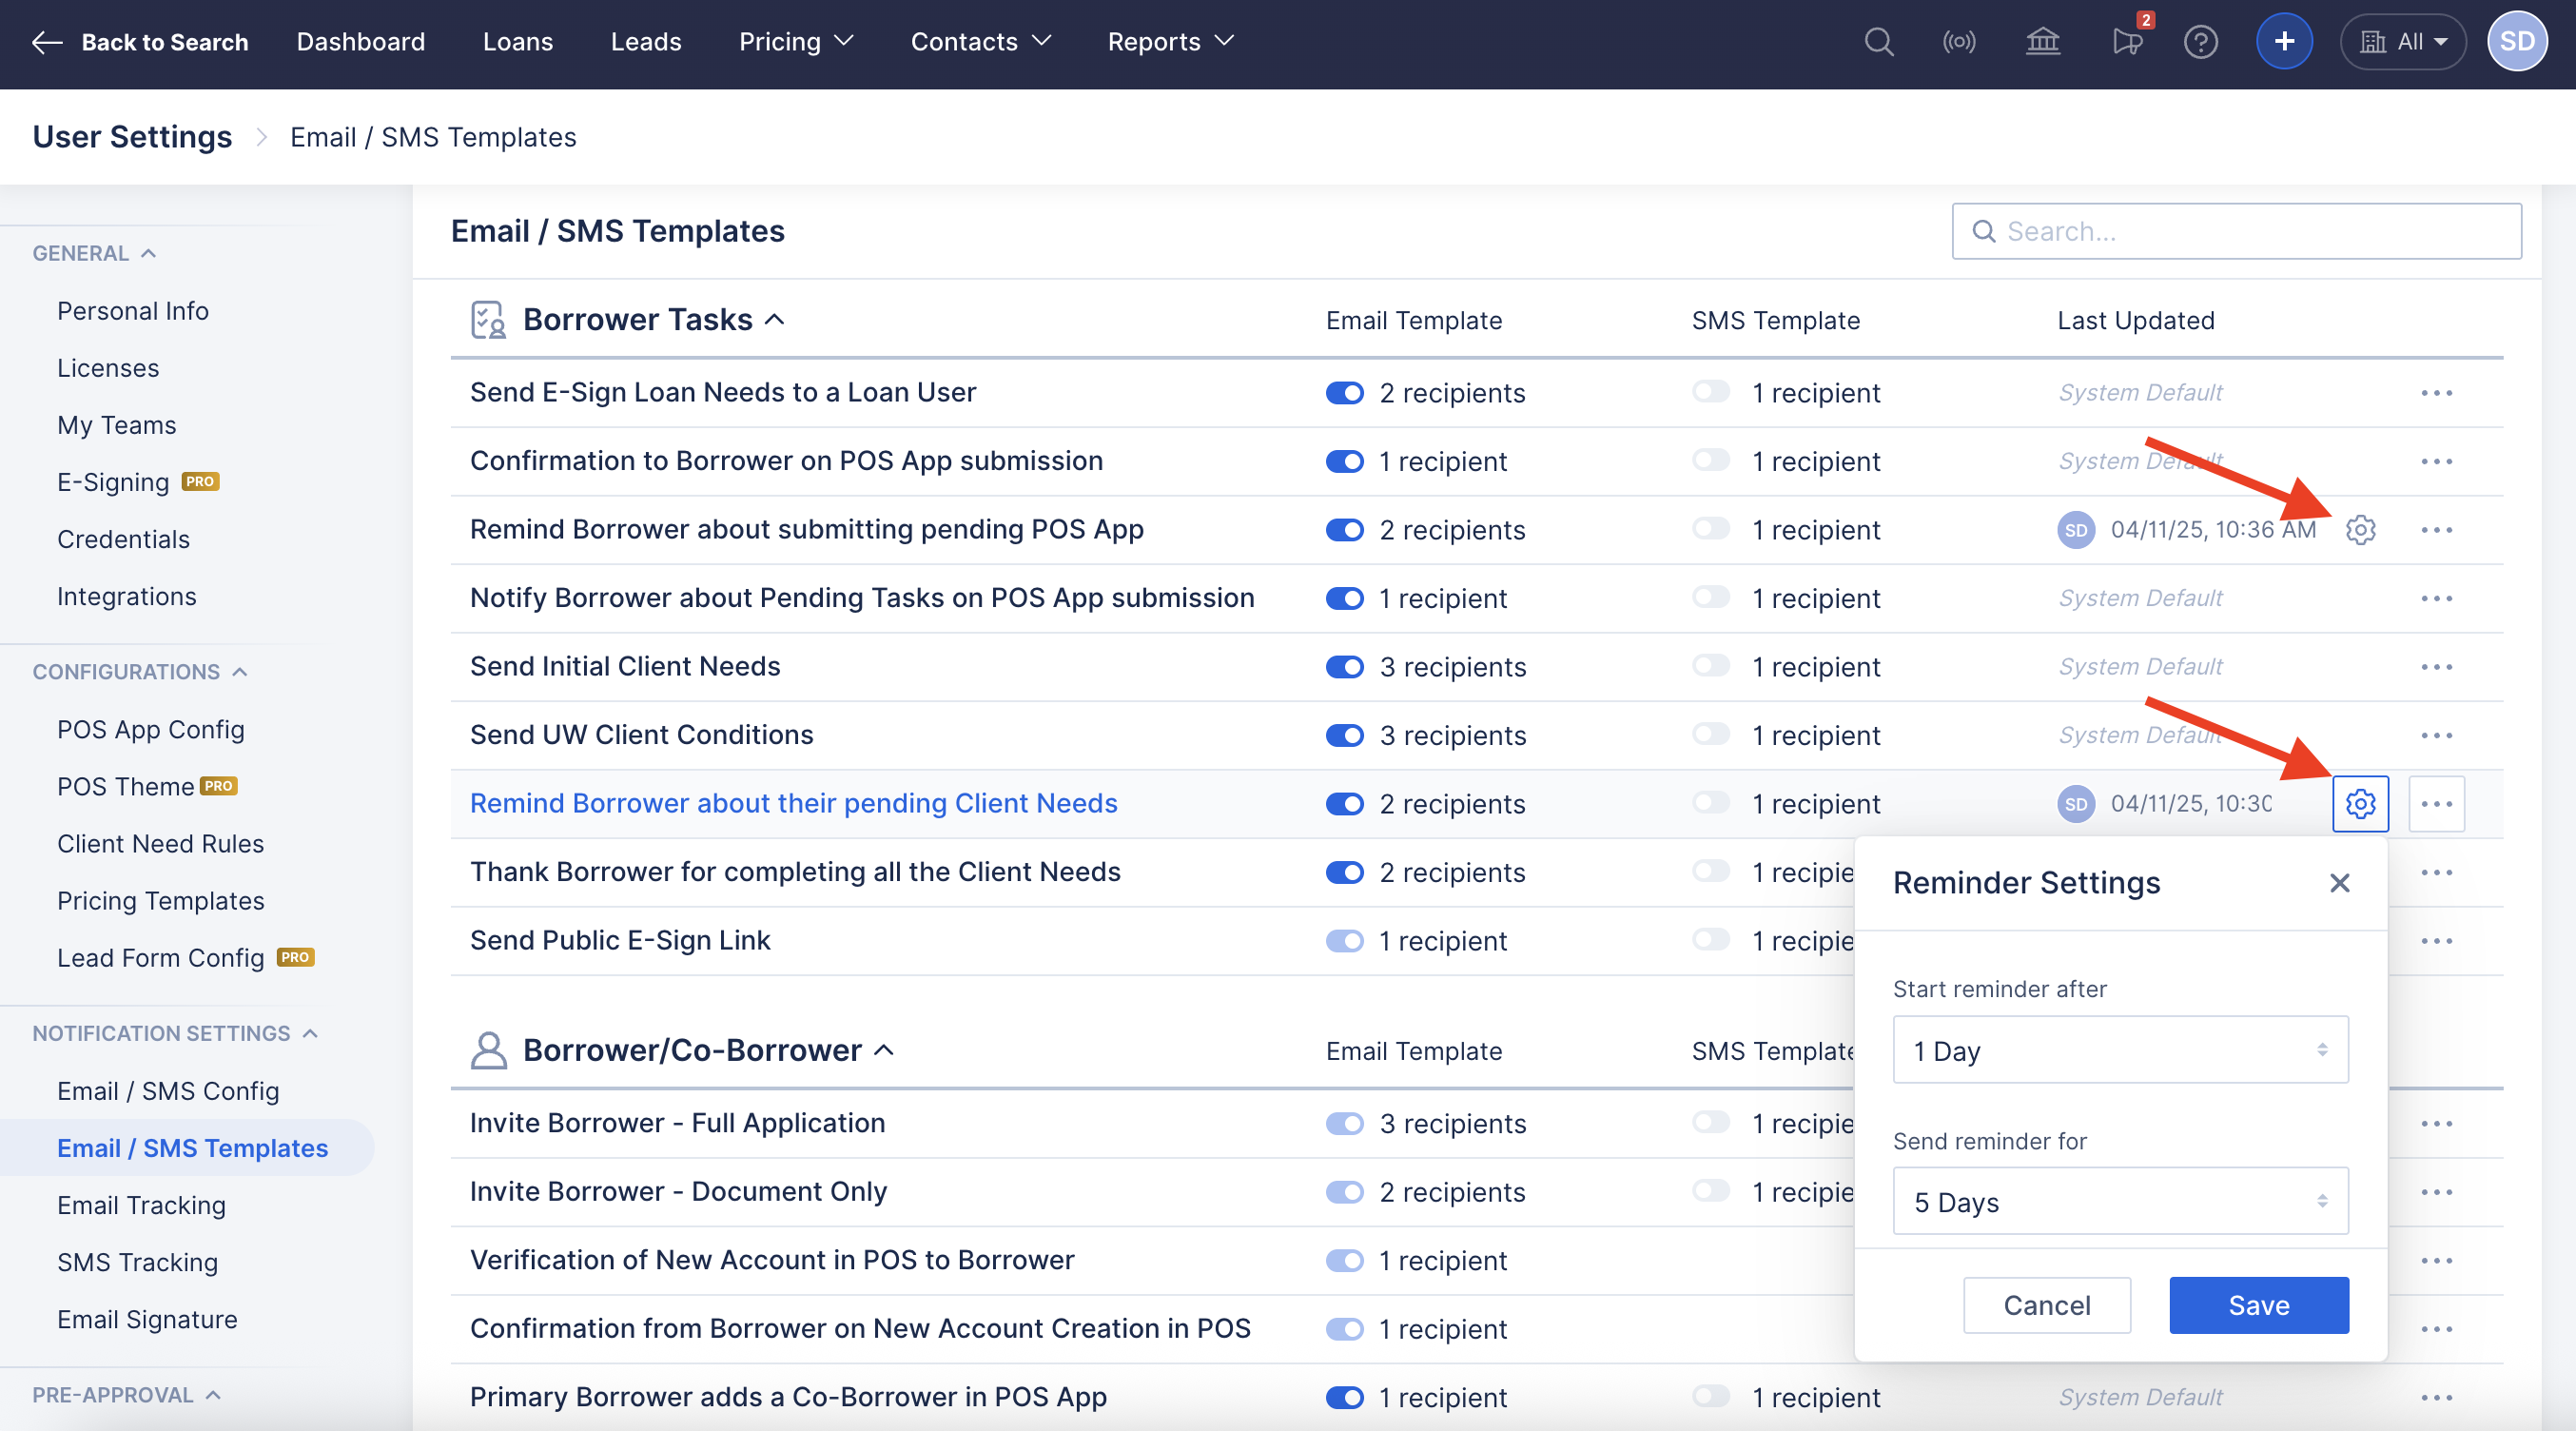The height and width of the screenshot is (1431, 2576).
Task: Open more options for Send Initial Client Needs
Action: click(x=2436, y=667)
